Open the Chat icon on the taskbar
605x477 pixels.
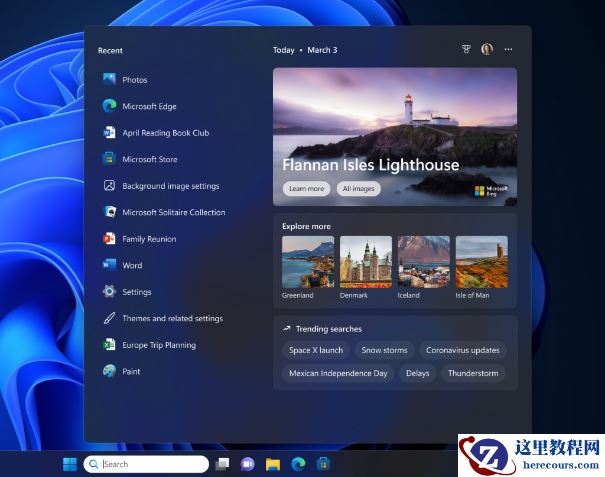tap(248, 464)
